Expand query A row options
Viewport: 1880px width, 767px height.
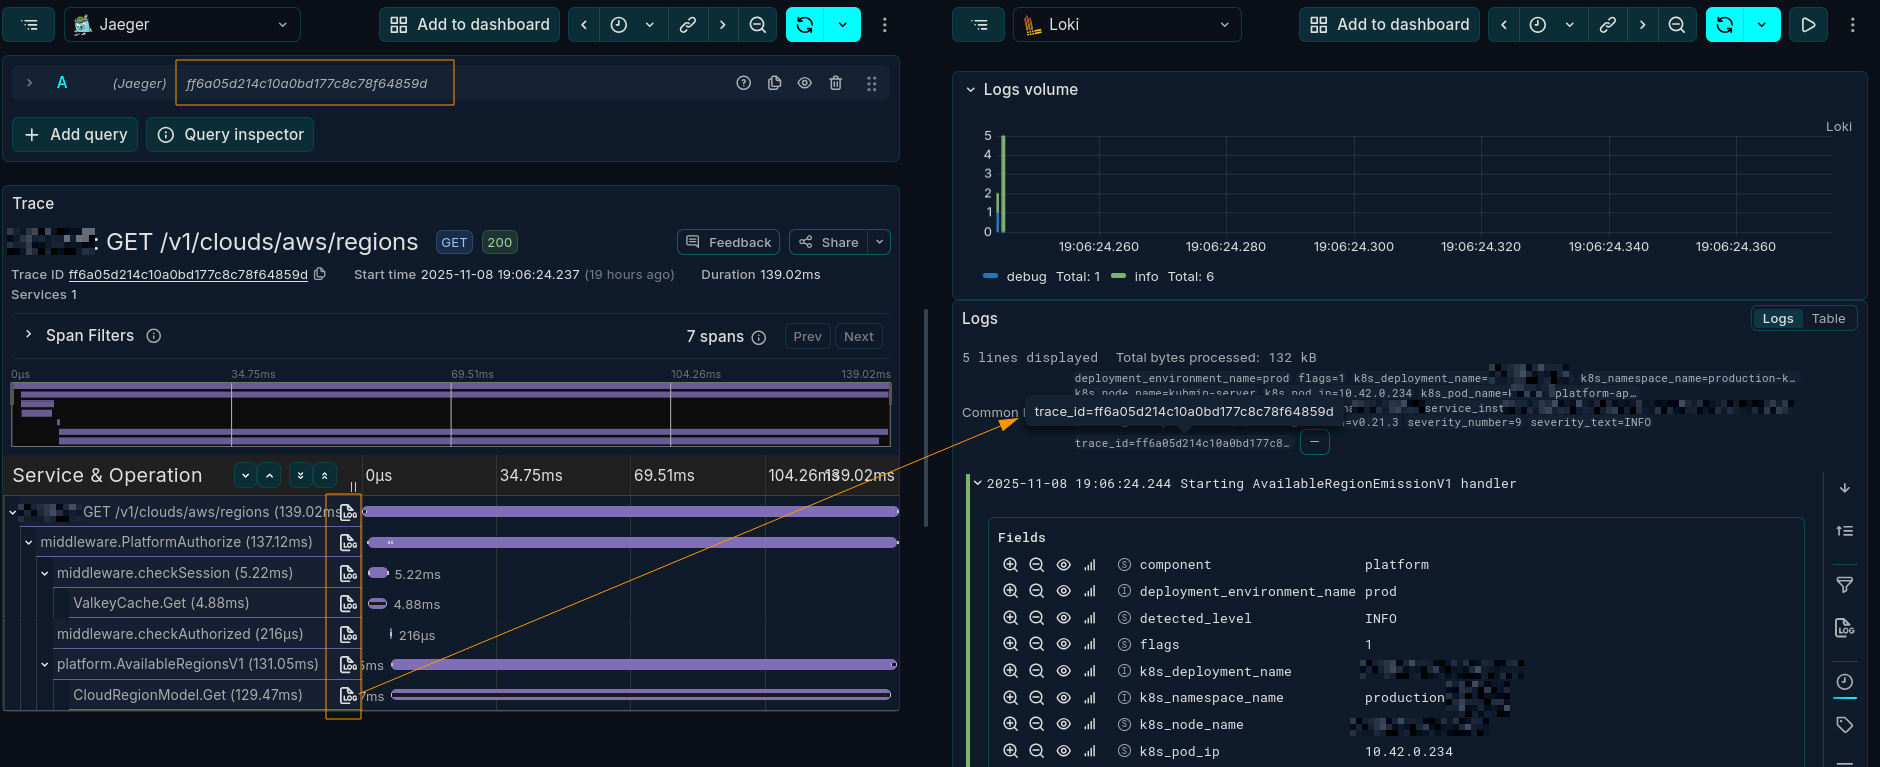tap(29, 83)
